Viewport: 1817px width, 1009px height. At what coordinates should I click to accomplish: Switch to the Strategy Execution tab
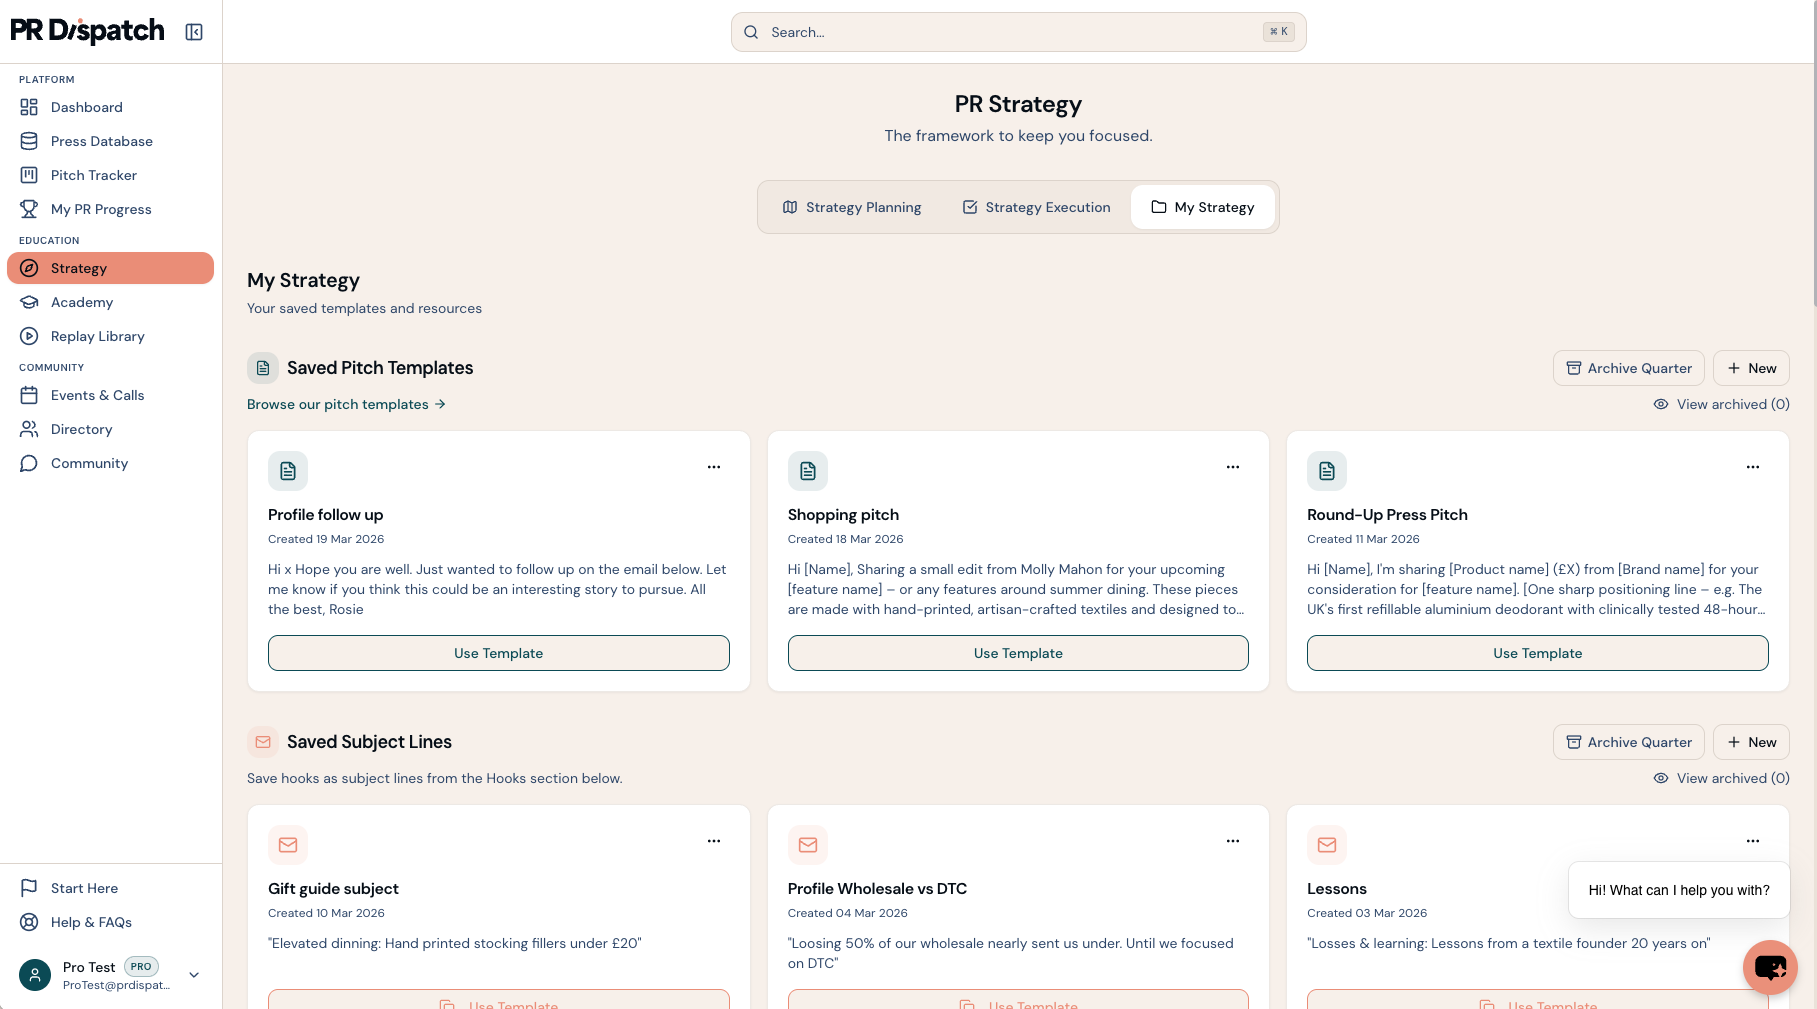pos(1036,207)
